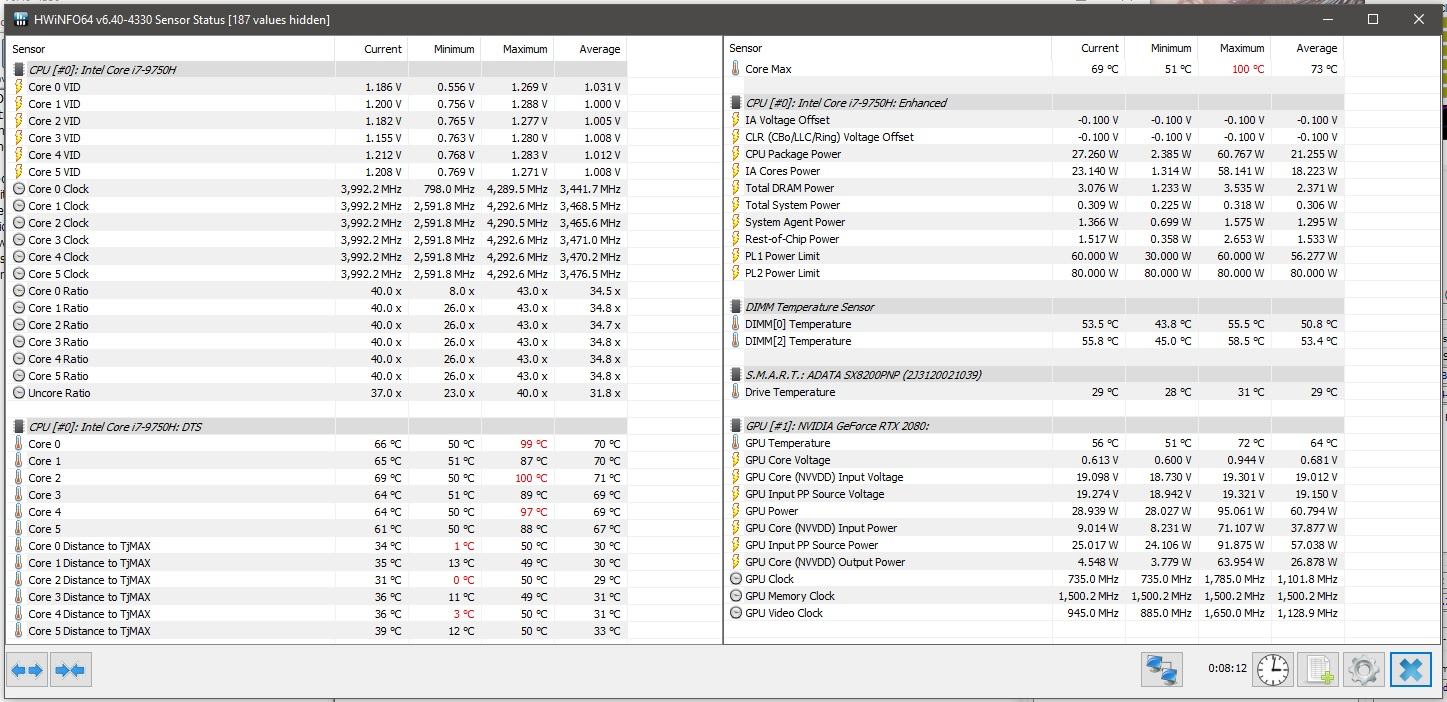Select the S.M.A.R.T.: ADATA SX8200PNP group header
Image resolution: width=1447 pixels, height=702 pixels.
coord(1034,375)
